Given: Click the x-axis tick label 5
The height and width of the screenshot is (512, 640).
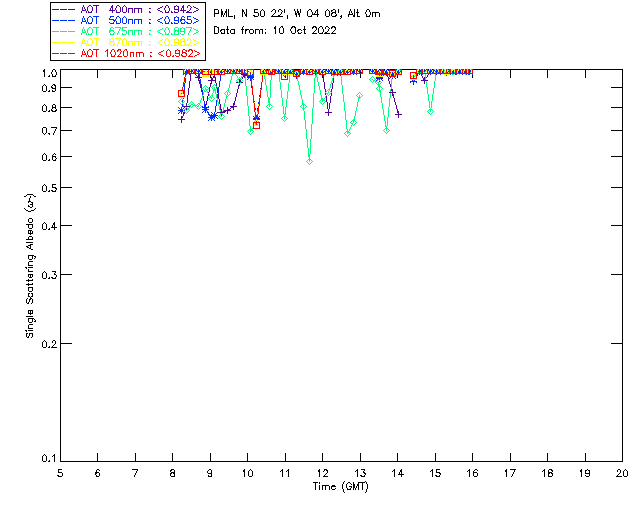Looking at the screenshot, I should 60,473.
